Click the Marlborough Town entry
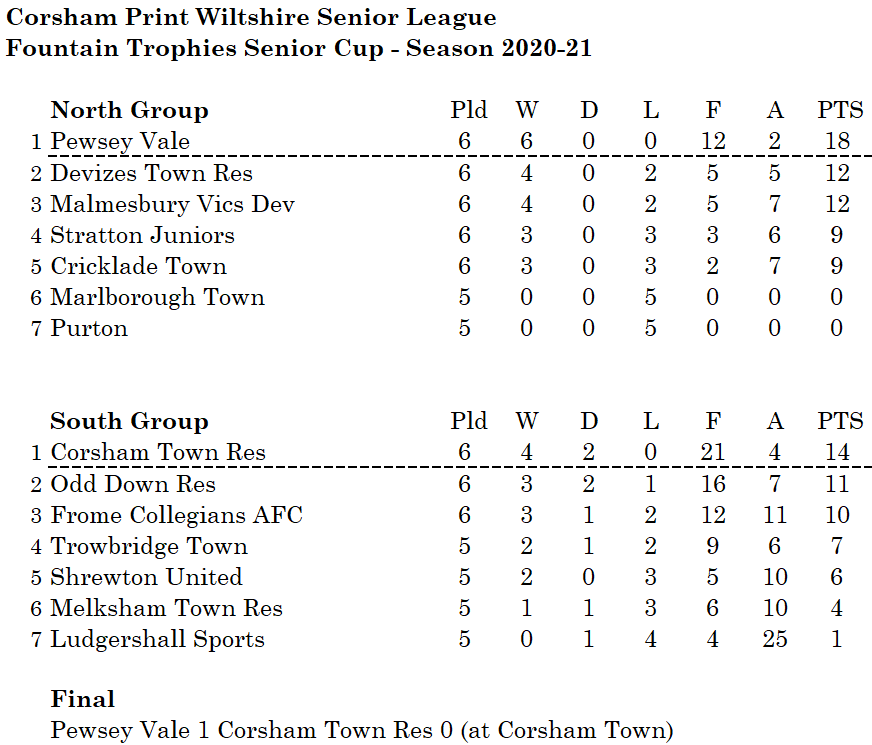Image resolution: width=872 pixels, height=745 pixels. (x=157, y=297)
